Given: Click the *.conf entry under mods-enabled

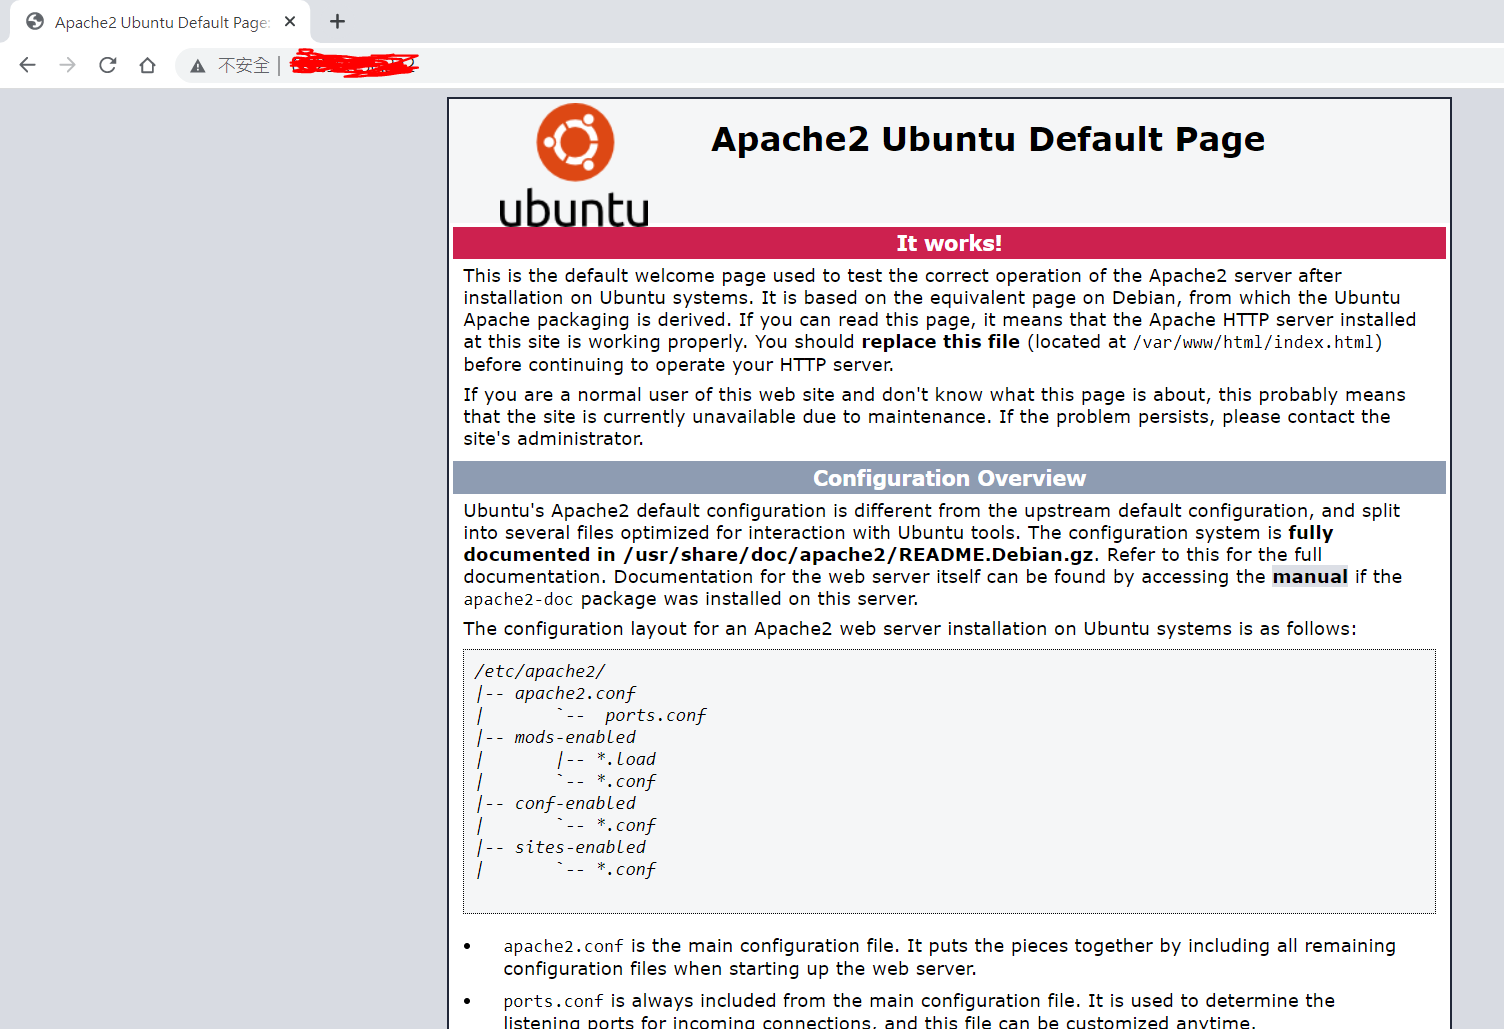Looking at the screenshot, I should click(626, 782).
